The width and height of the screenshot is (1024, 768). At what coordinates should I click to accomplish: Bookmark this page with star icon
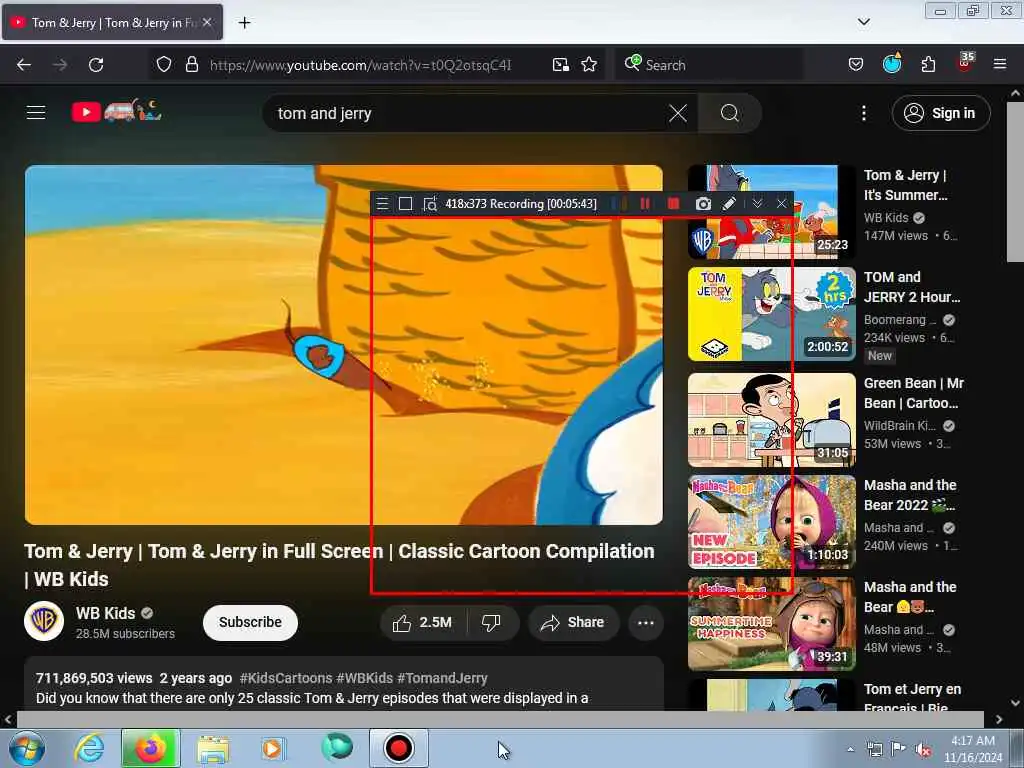[589, 65]
